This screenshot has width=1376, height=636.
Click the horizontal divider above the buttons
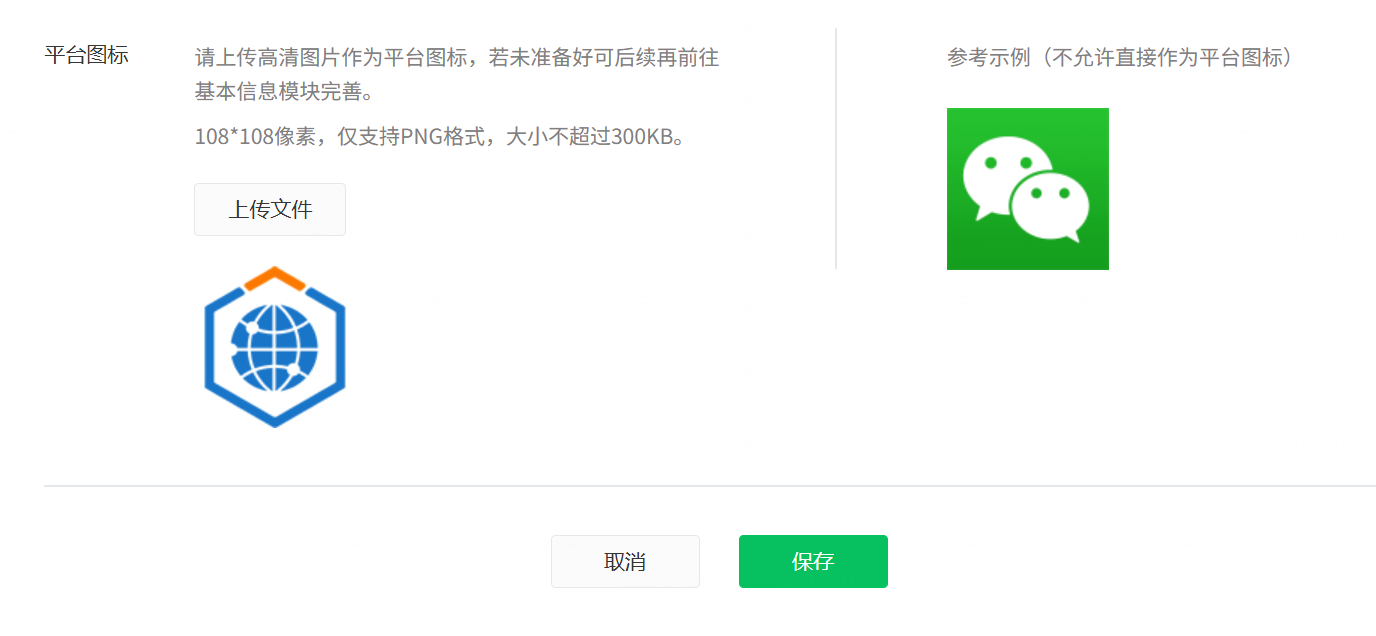click(710, 486)
